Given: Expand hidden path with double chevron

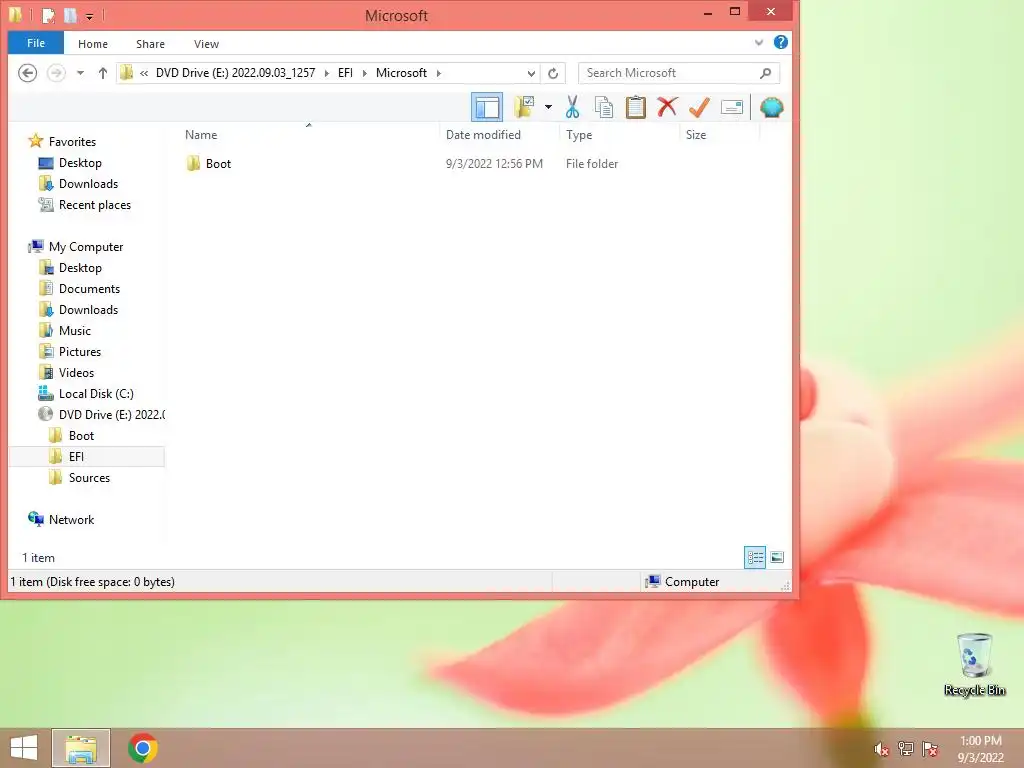Looking at the screenshot, I should tap(144, 73).
